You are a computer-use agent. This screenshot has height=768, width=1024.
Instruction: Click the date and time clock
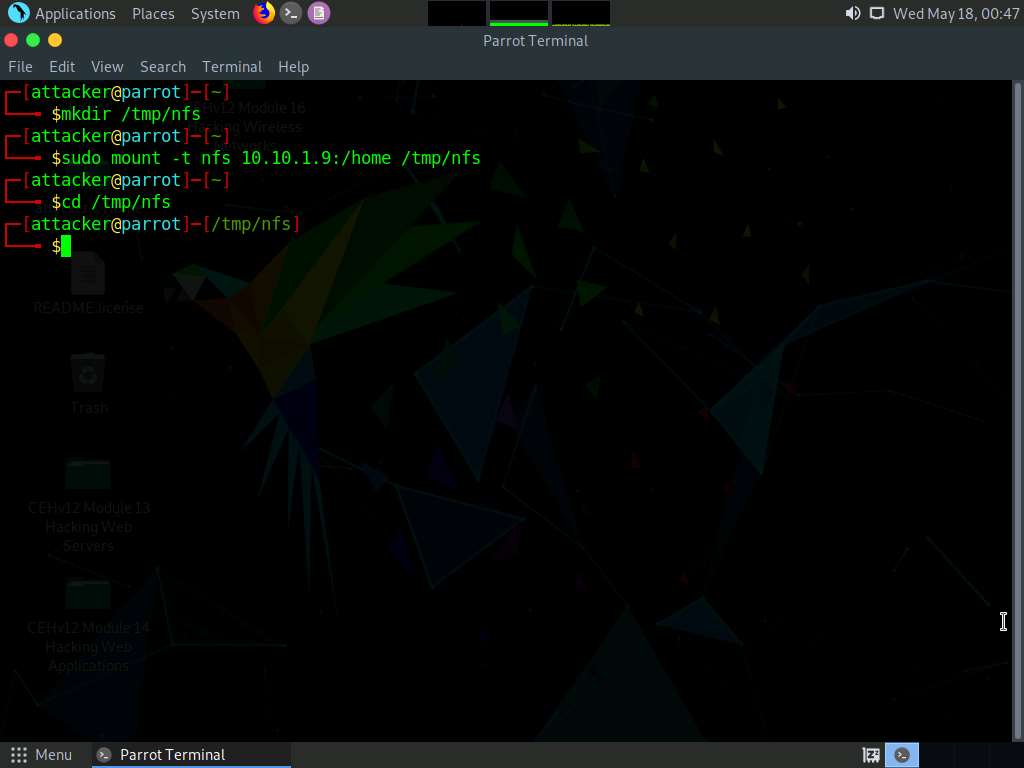(955, 13)
